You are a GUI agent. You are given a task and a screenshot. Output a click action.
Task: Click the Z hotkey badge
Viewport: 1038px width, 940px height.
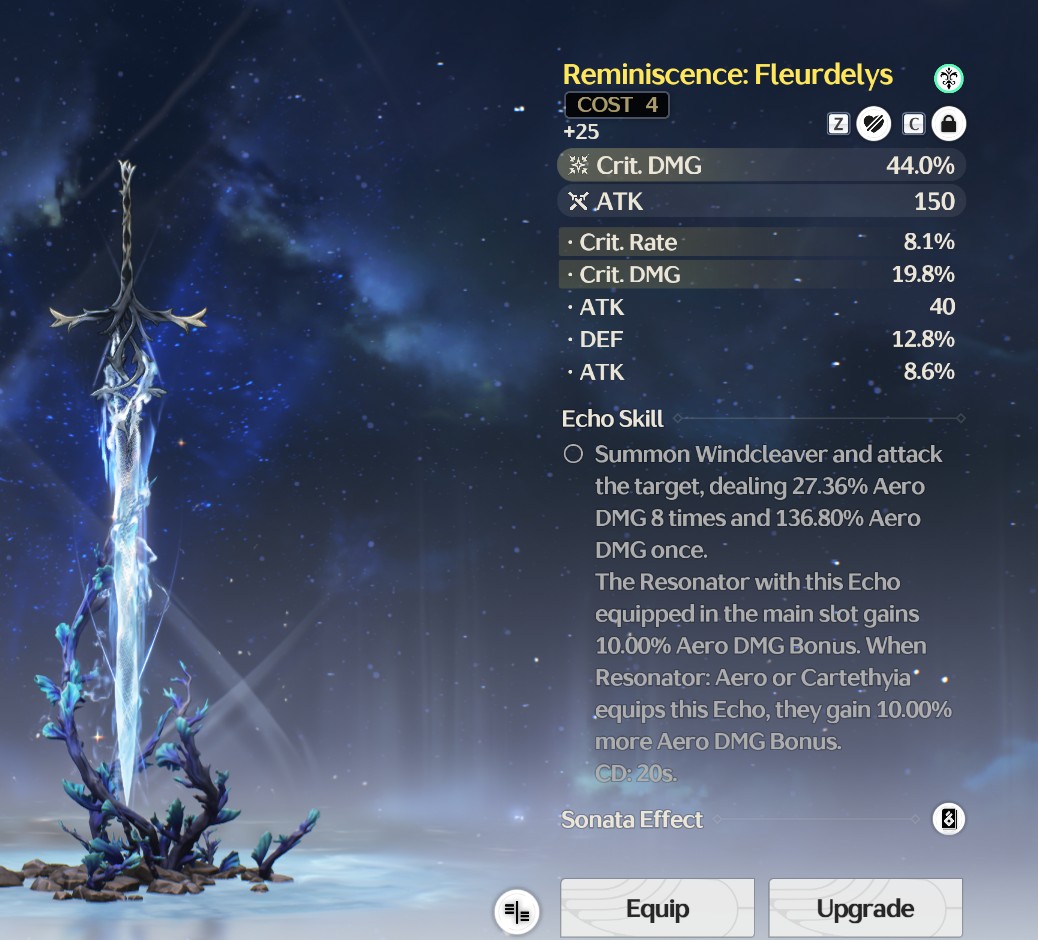coord(838,124)
